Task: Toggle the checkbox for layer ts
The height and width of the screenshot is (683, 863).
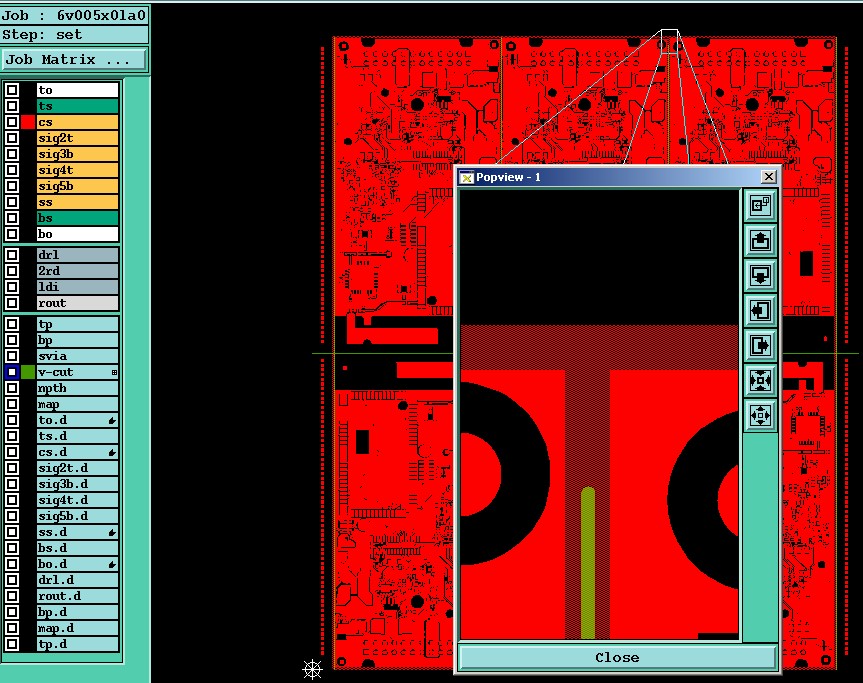Action: tap(12, 106)
